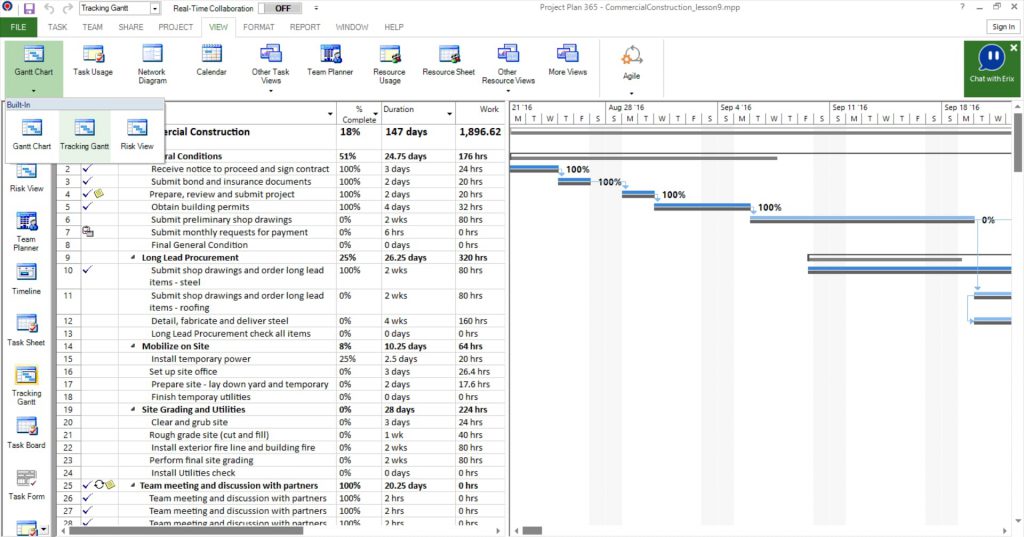Open the Resource Usage view
1024x537 pixels.
pyautogui.click(x=389, y=63)
